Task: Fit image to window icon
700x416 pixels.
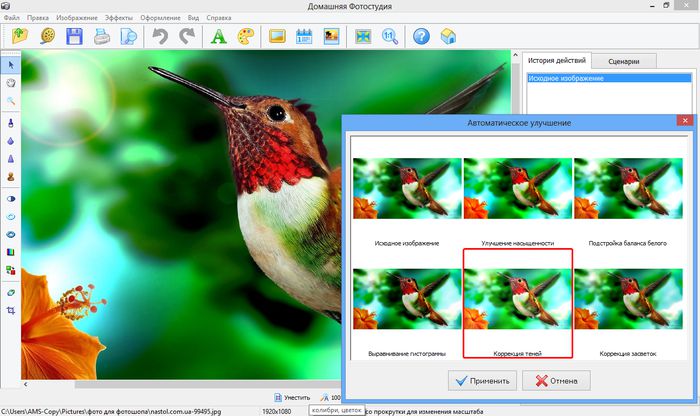Action: coord(363,36)
